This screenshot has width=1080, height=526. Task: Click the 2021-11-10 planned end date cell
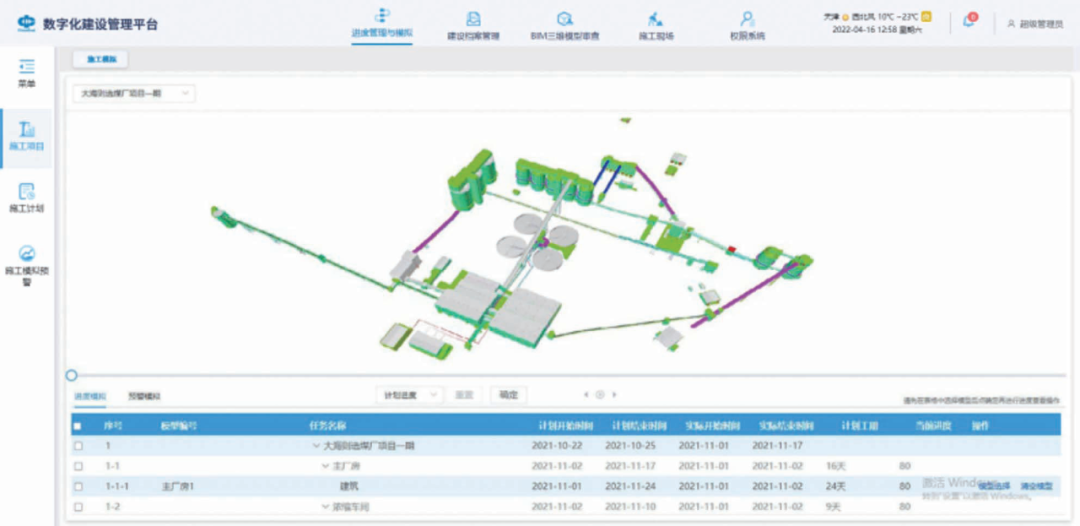tap(631, 507)
